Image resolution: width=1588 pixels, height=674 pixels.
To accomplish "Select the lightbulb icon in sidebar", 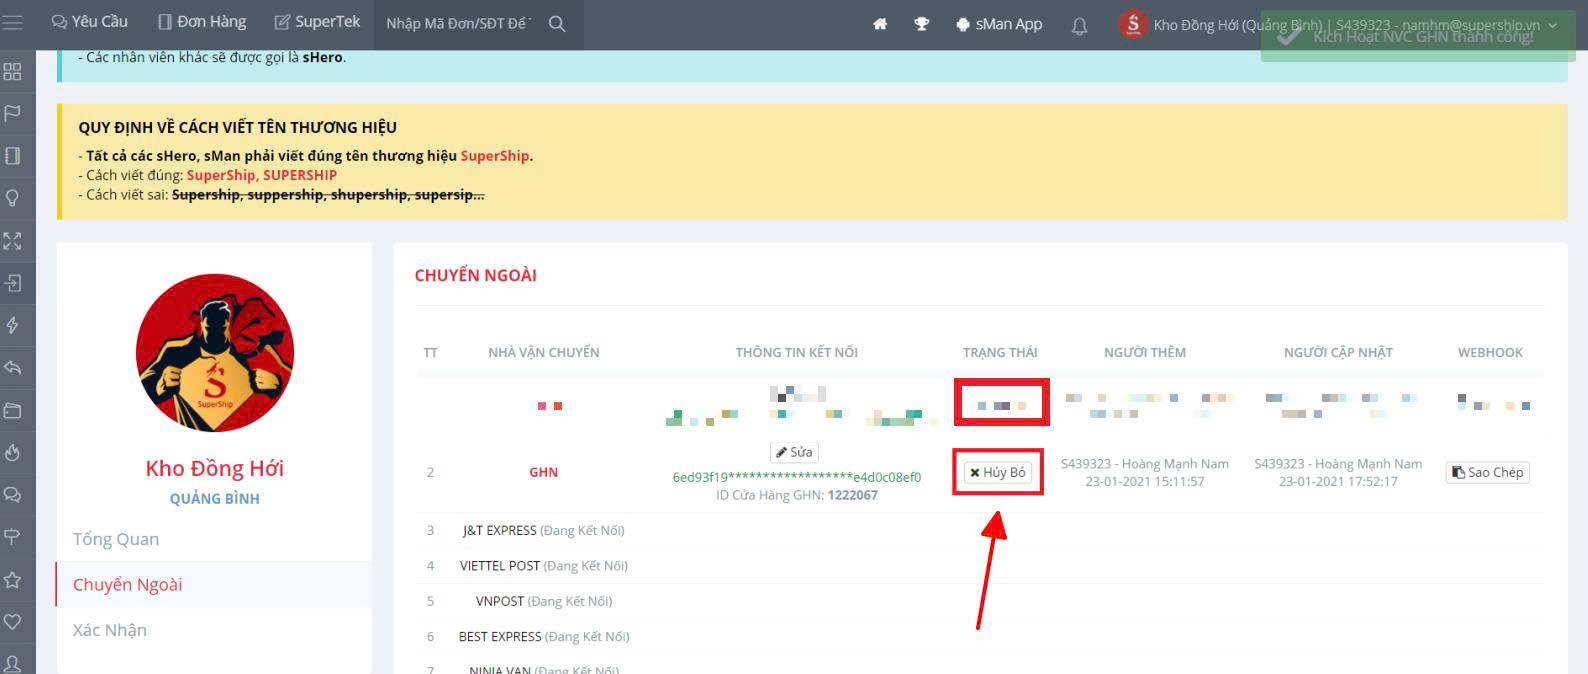I will 12,198.
